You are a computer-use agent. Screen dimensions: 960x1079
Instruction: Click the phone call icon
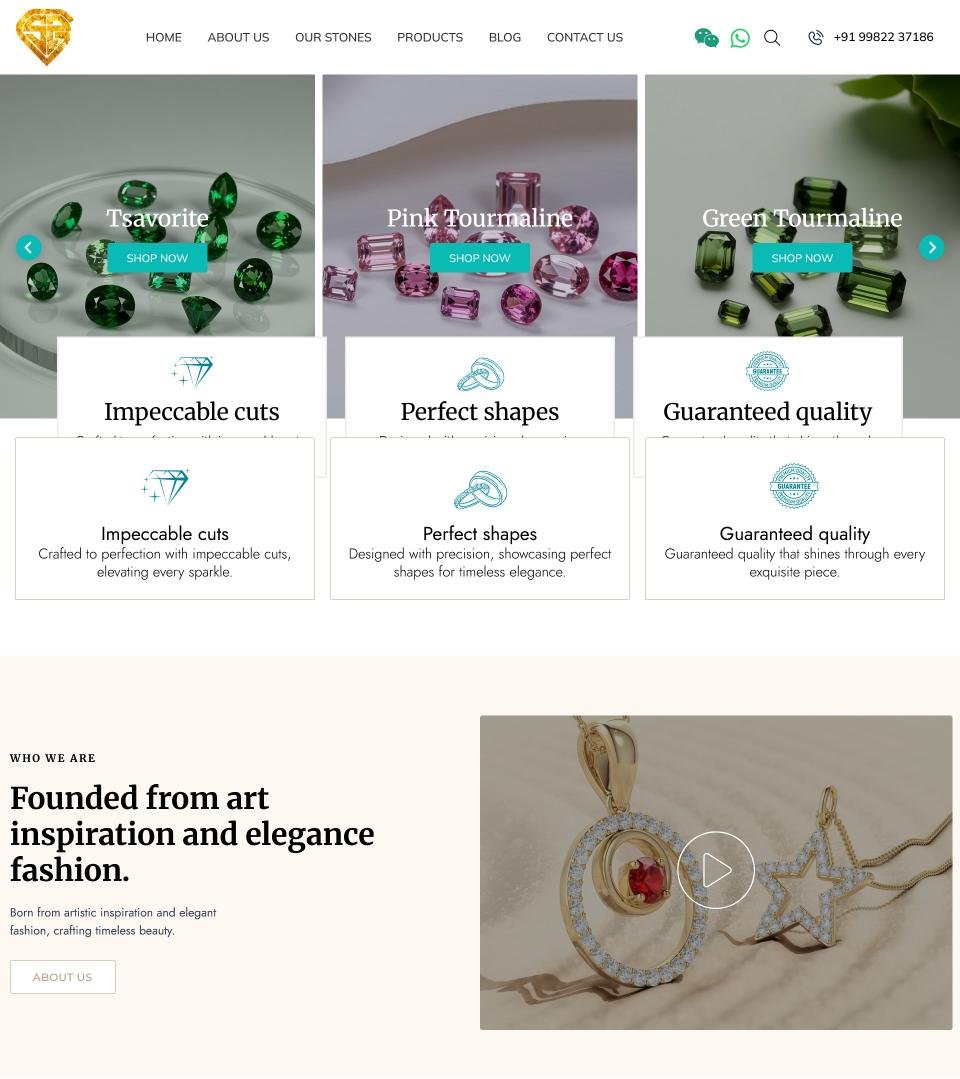point(815,38)
